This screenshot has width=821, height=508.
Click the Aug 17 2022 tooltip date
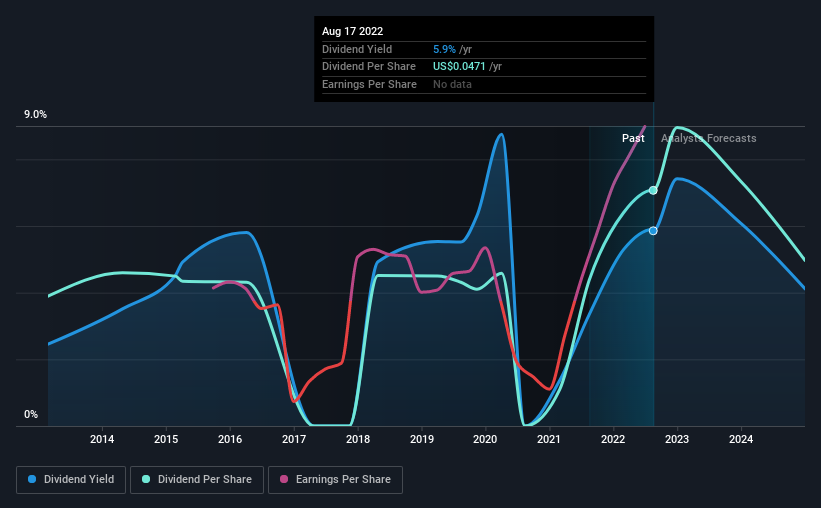pos(352,31)
